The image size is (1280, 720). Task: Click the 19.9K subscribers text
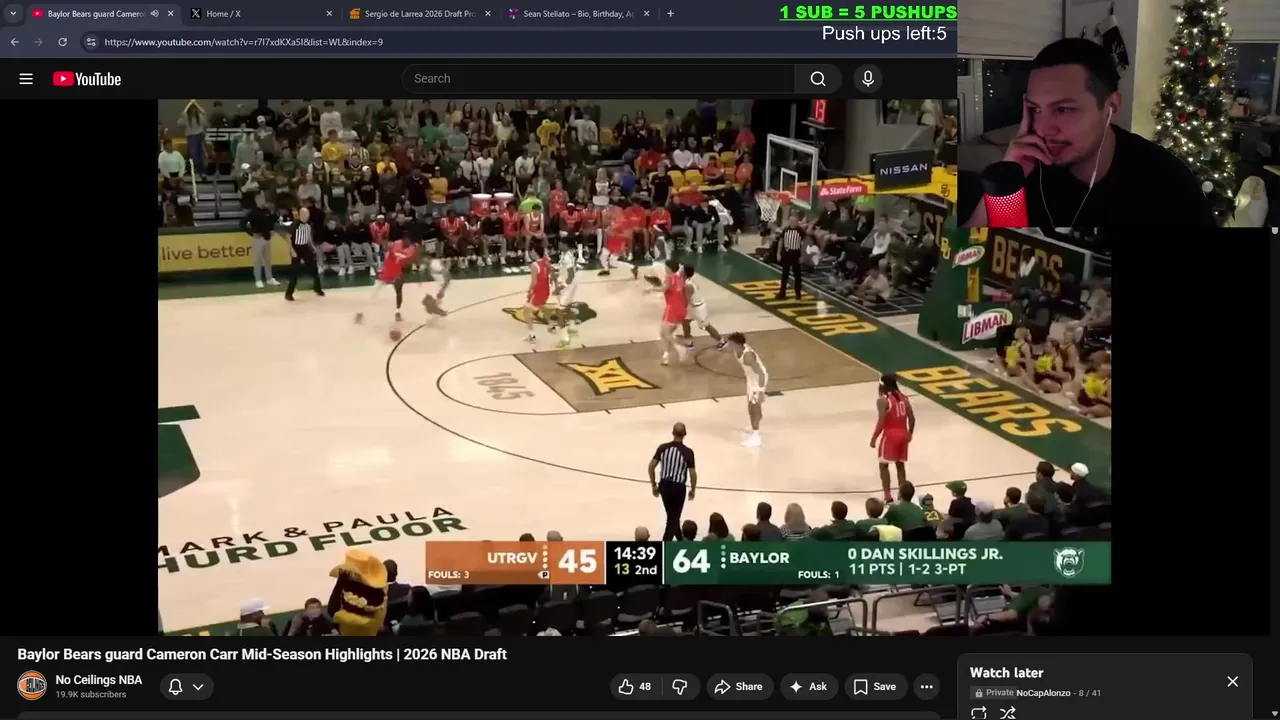91,695
